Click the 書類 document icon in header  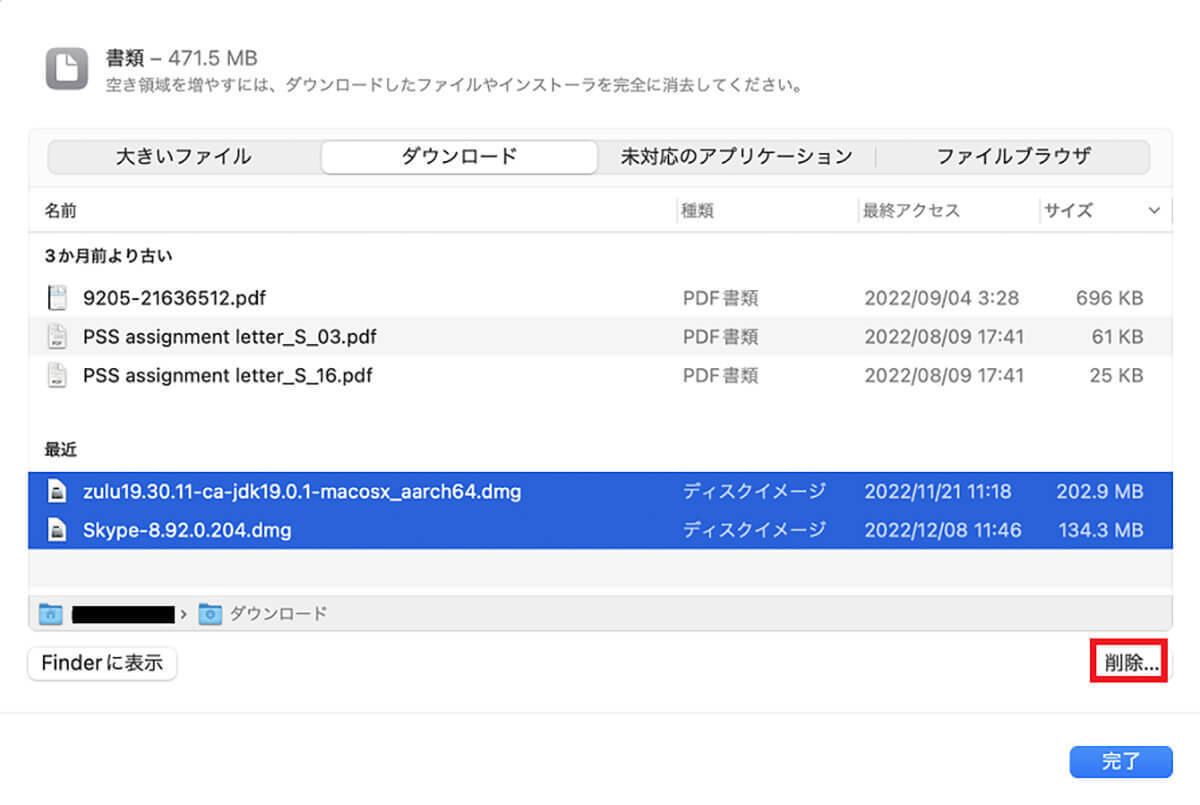[x=67, y=69]
